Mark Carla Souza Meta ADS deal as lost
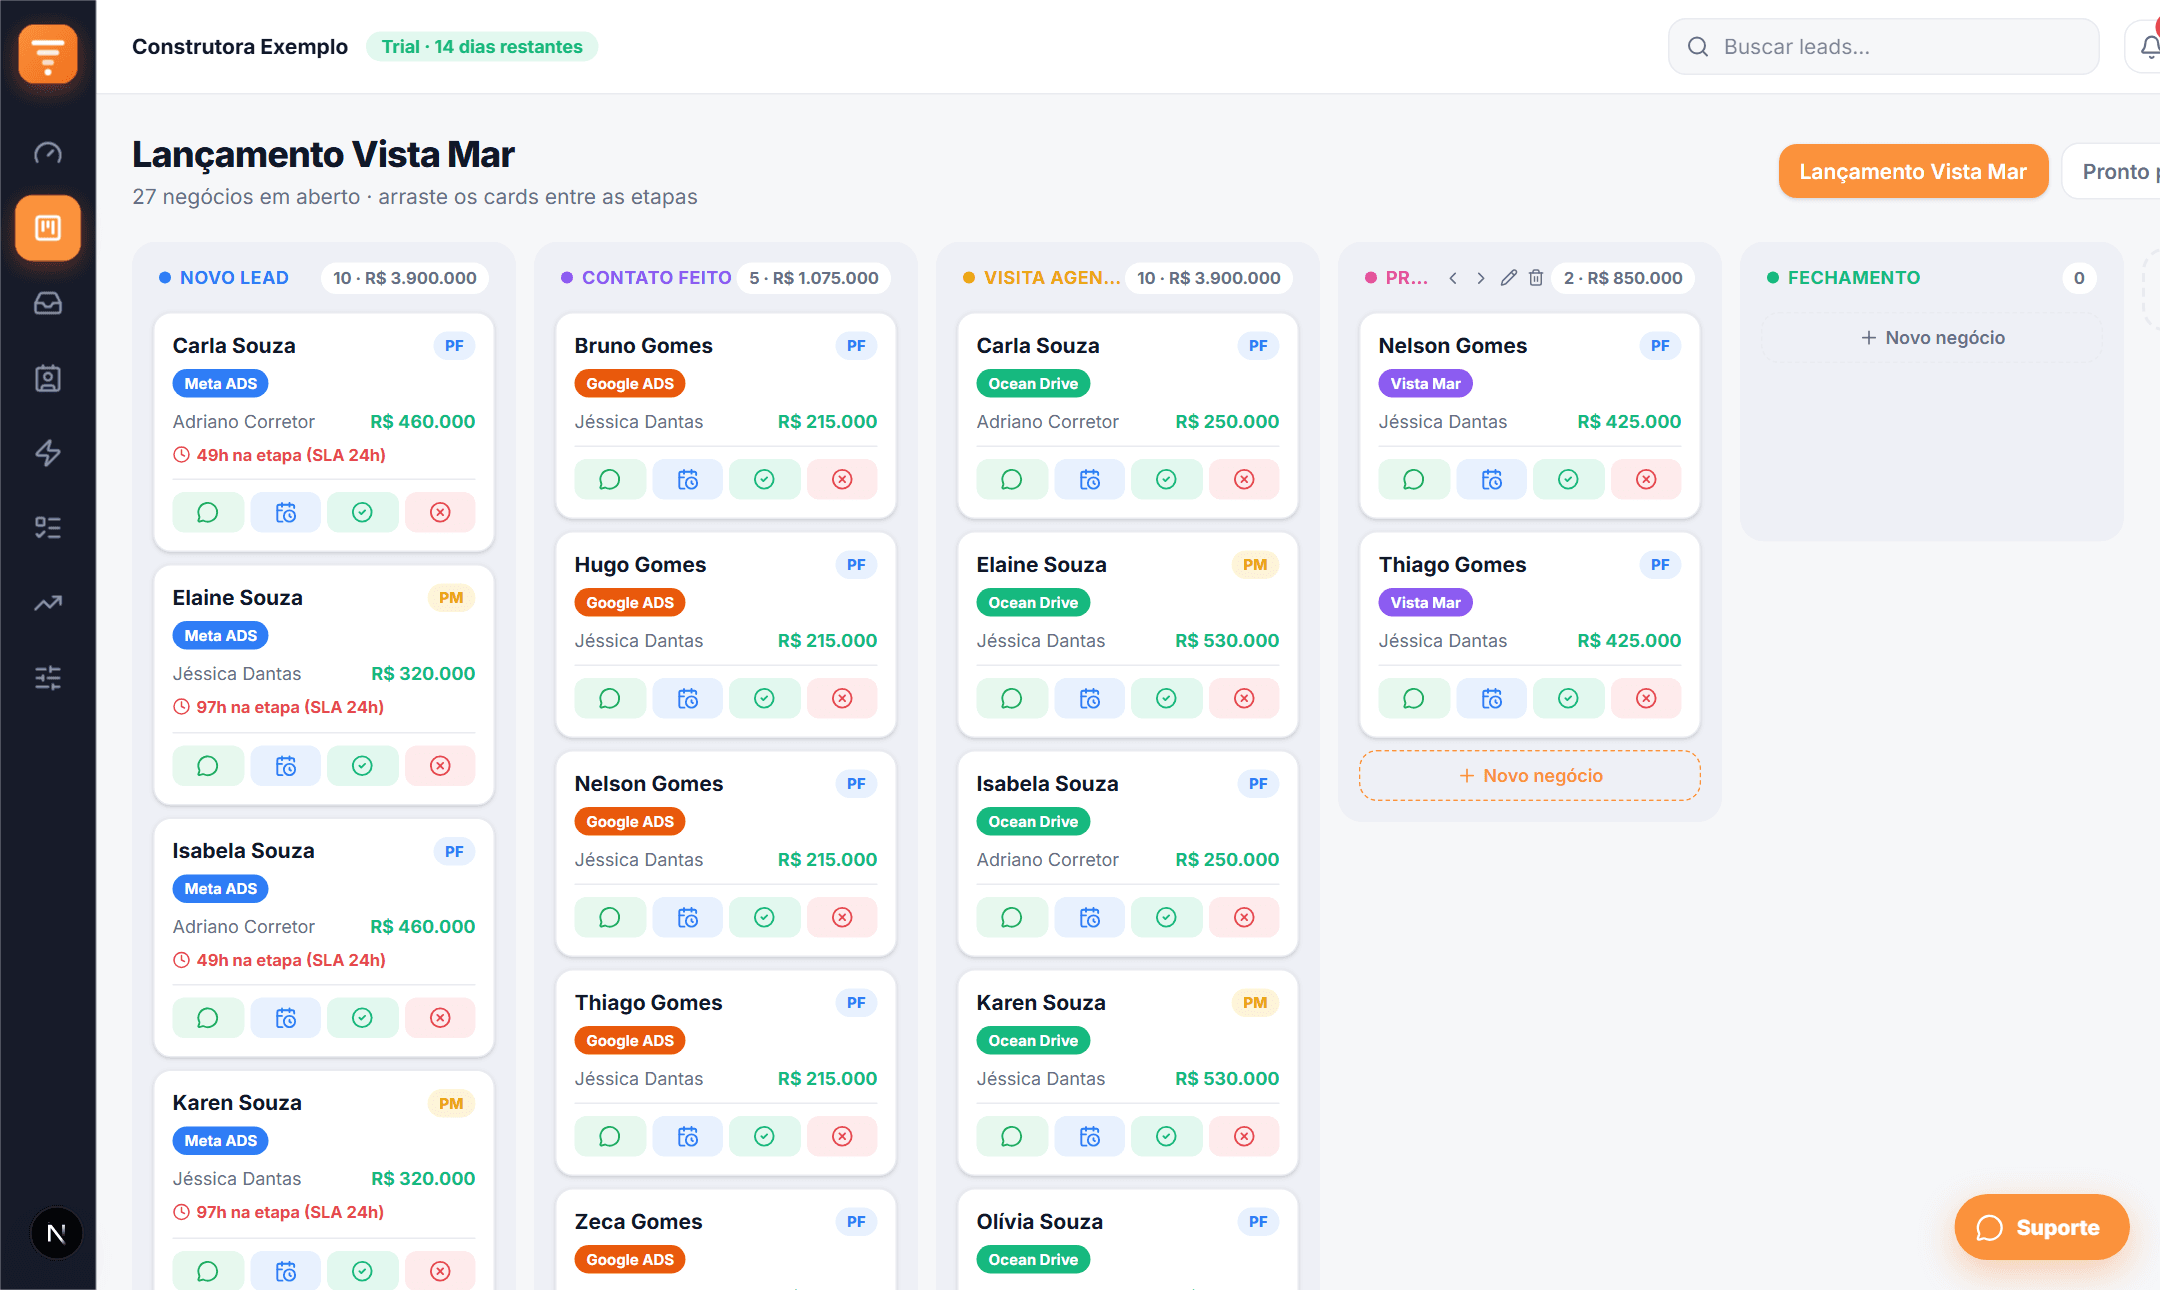This screenshot has width=2160, height=1290. (440, 512)
